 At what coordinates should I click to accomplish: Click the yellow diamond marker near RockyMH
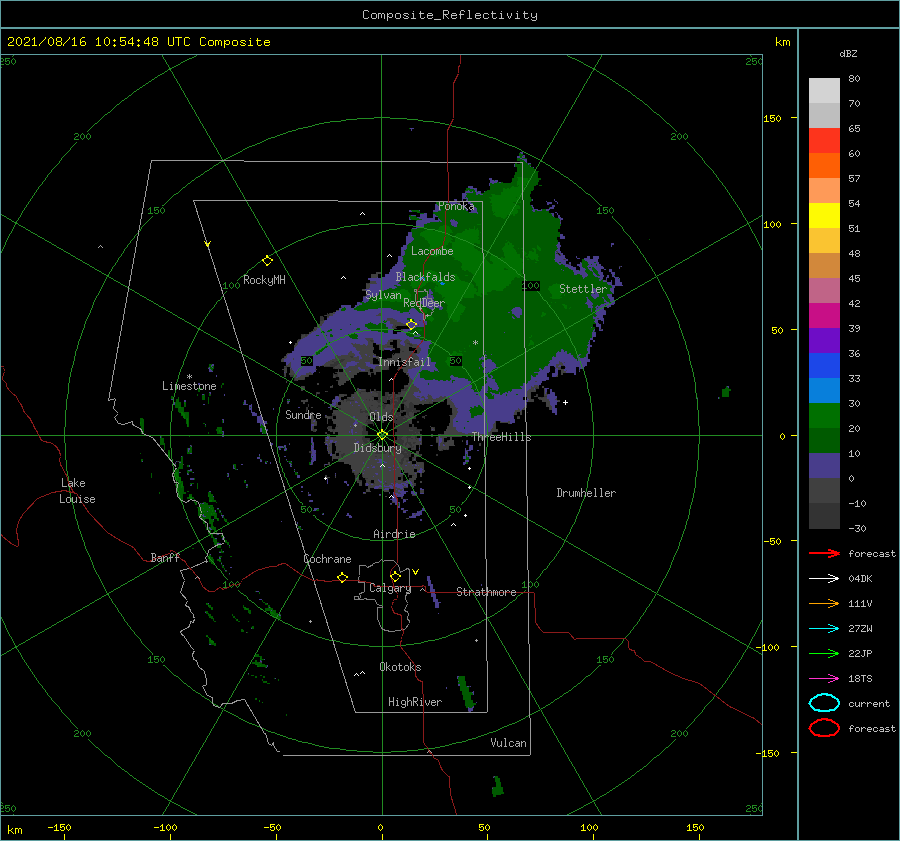[x=267, y=261]
